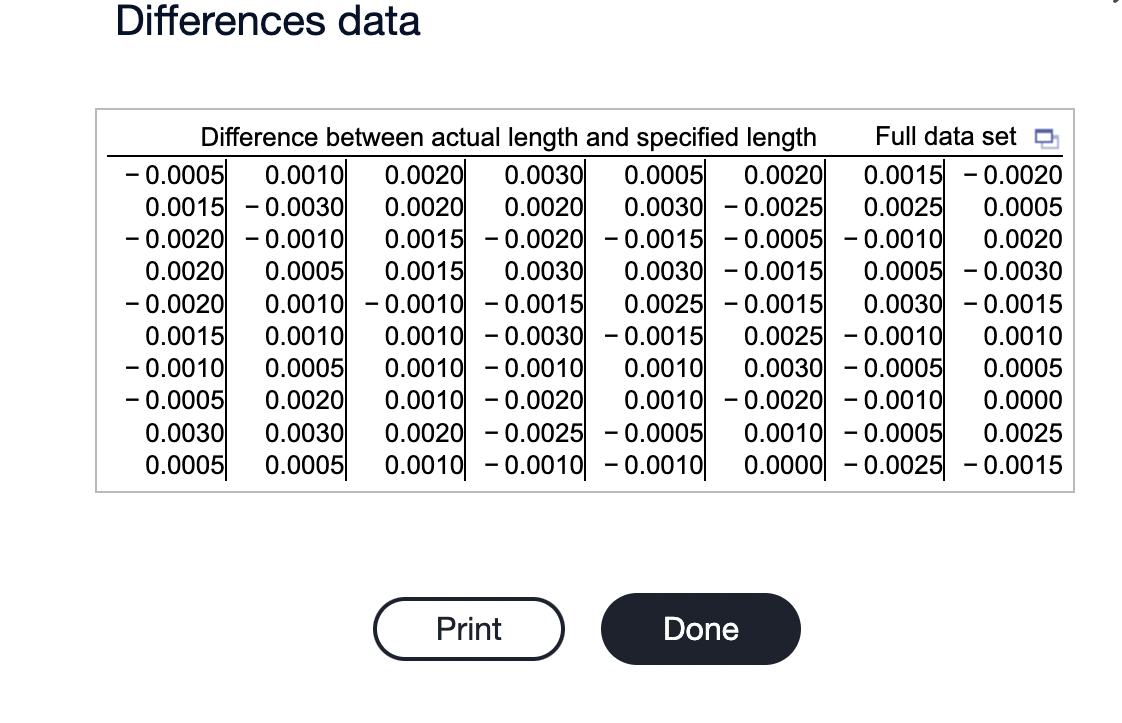Viewport: 1122px width, 723px height.
Task: Click -0.0025 in the second data row
Action: tap(774, 207)
